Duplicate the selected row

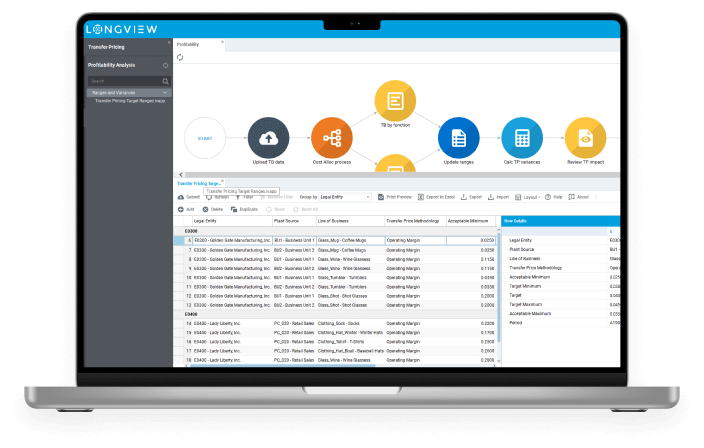[244, 209]
